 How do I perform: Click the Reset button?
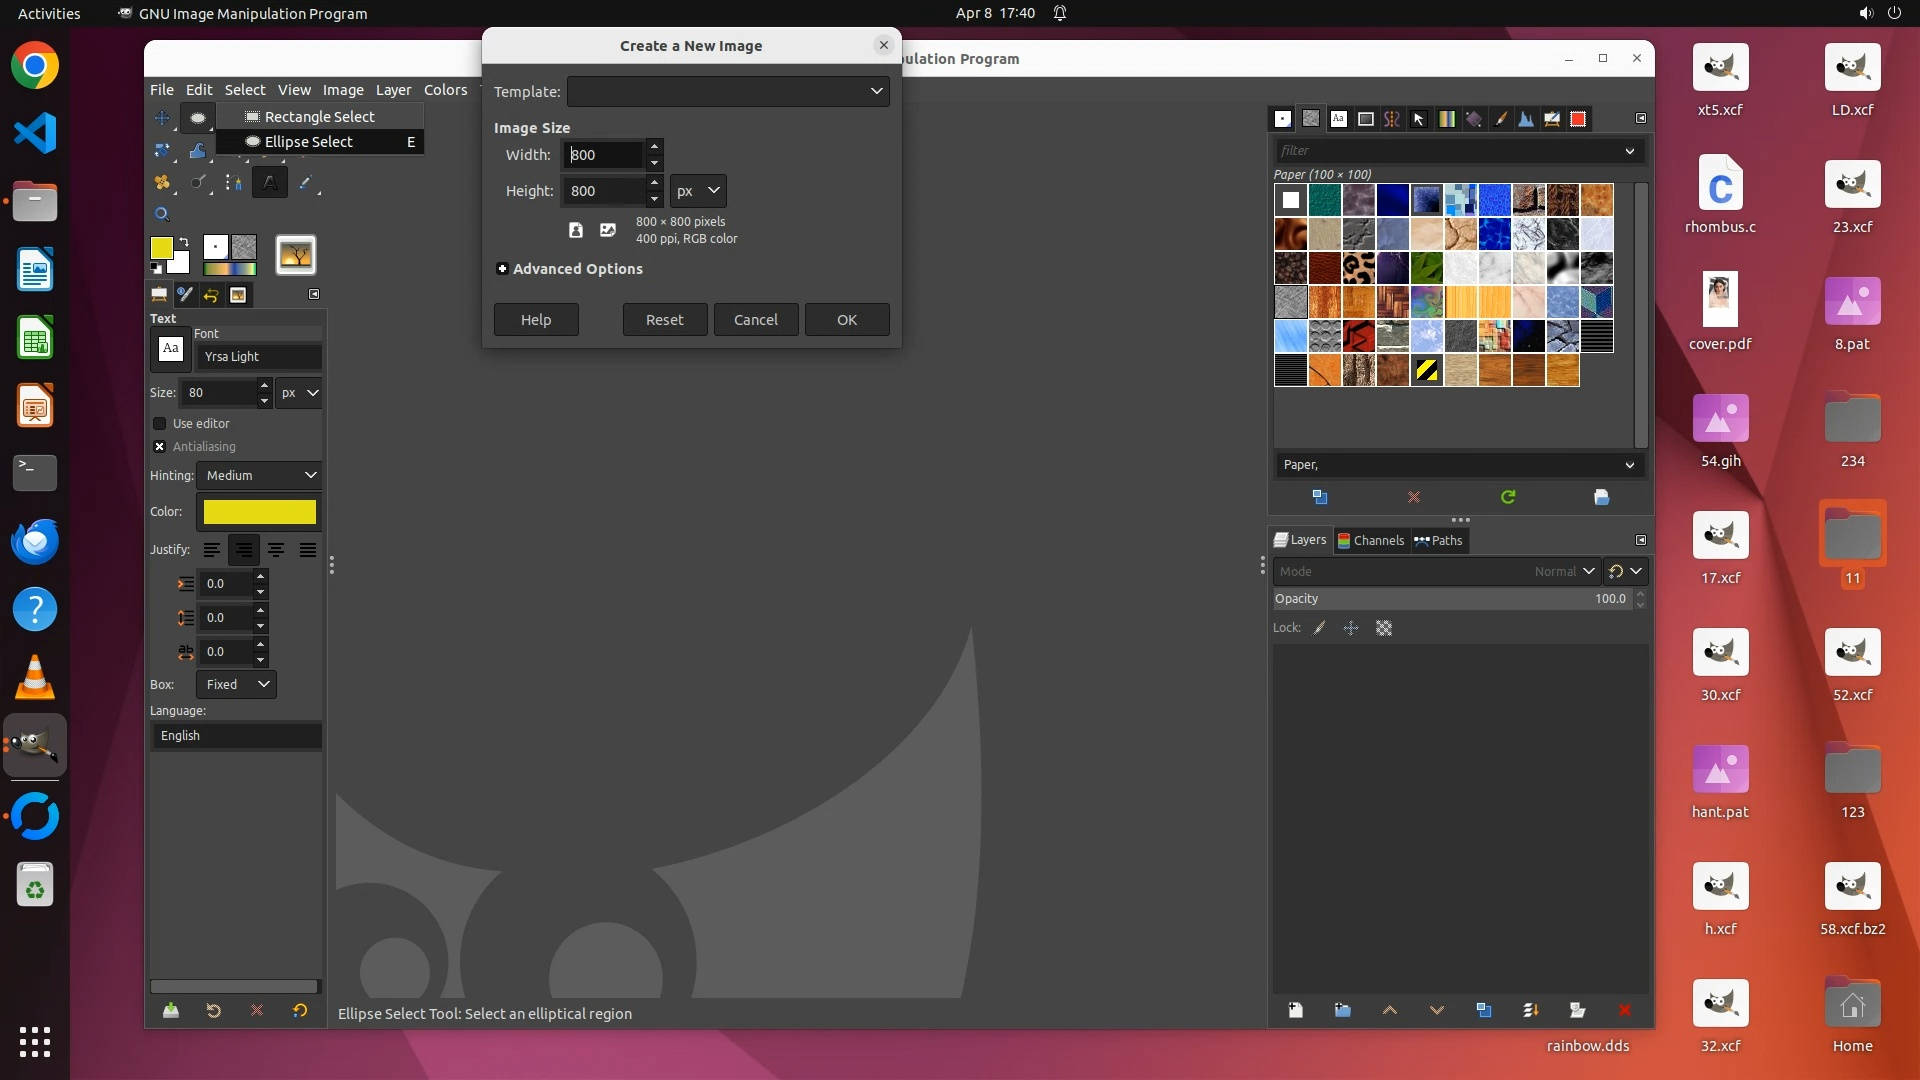click(664, 319)
